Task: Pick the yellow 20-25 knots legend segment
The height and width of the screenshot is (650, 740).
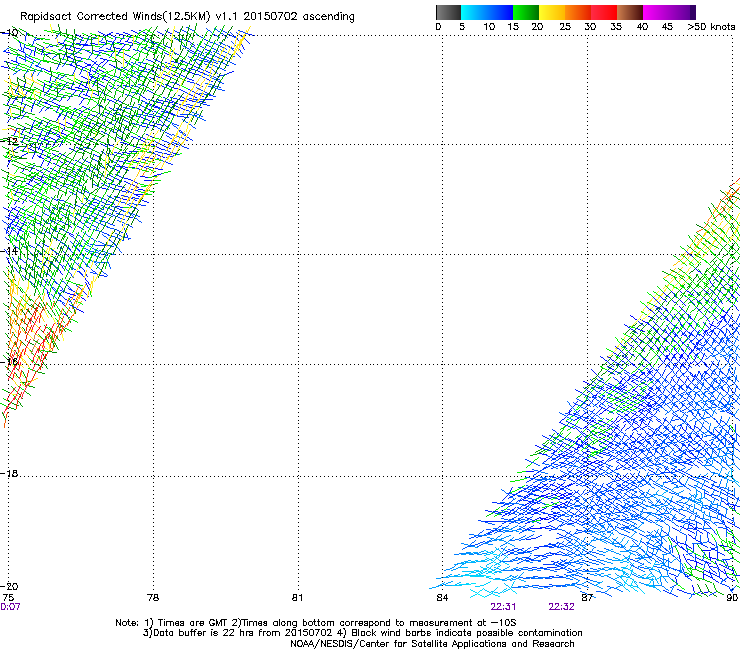Action: click(x=552, y=12)
